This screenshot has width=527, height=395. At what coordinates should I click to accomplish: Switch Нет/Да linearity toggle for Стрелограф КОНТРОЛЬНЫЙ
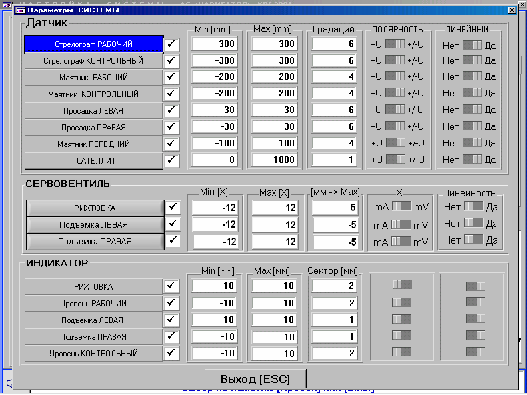pyautogui.click(x=472, y=60)
